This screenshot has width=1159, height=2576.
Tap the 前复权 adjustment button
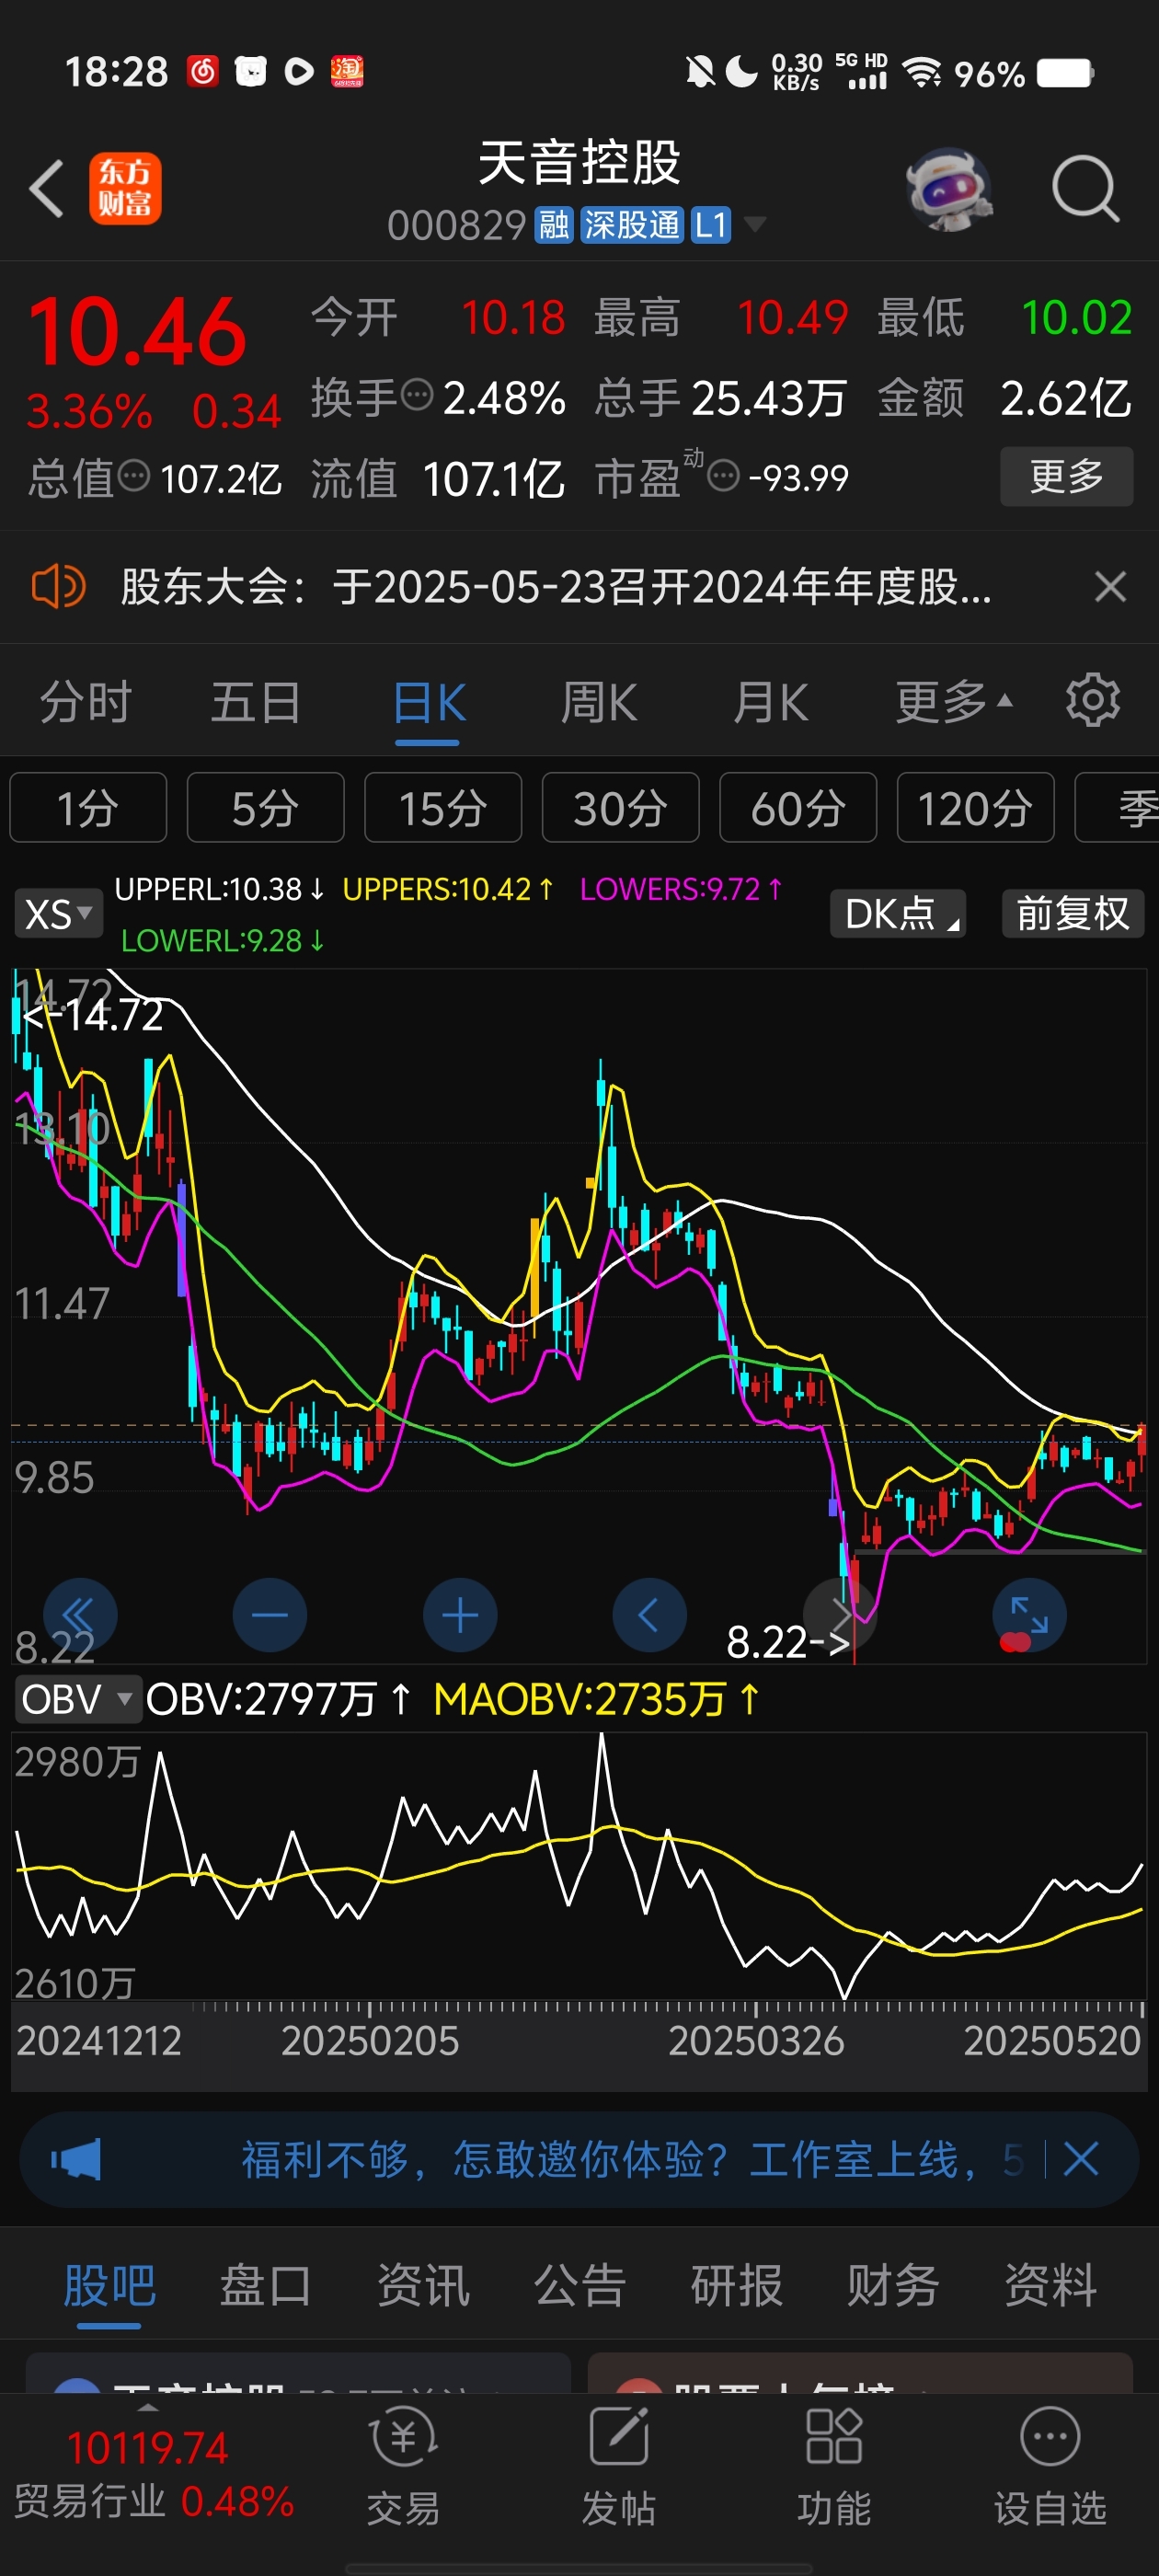(1073, 913)
